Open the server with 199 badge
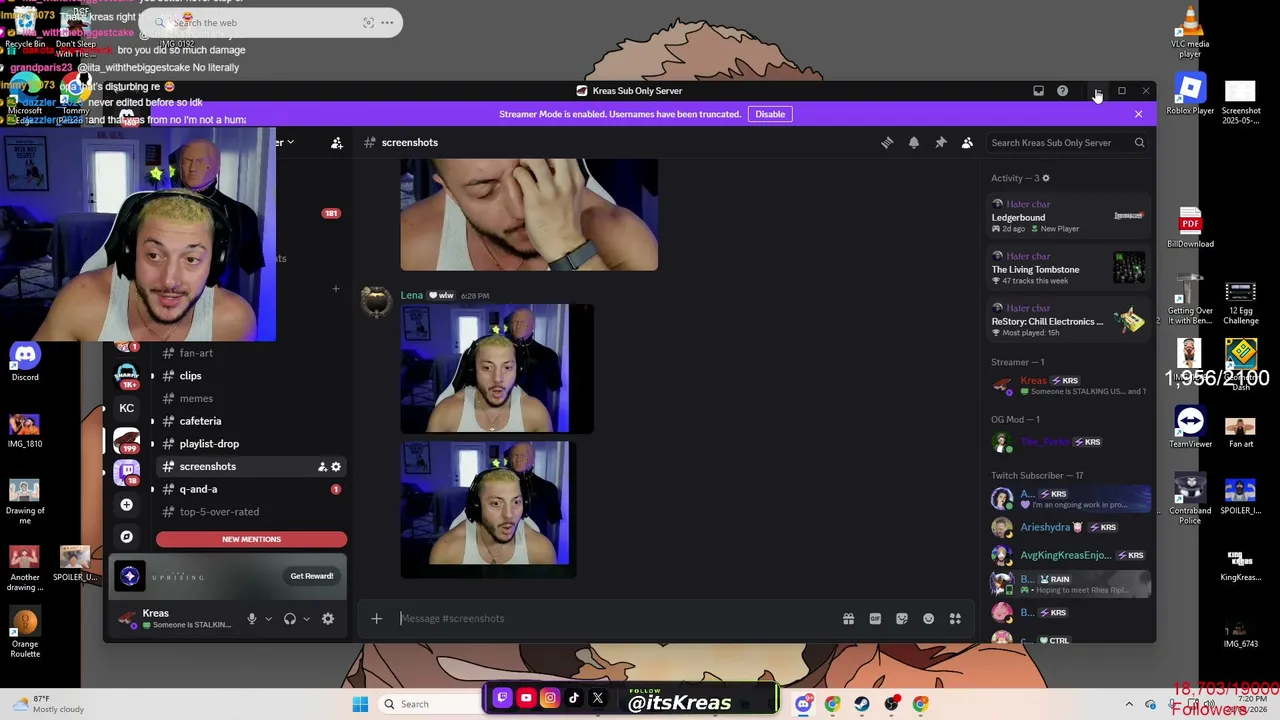 tap(127, 439)
